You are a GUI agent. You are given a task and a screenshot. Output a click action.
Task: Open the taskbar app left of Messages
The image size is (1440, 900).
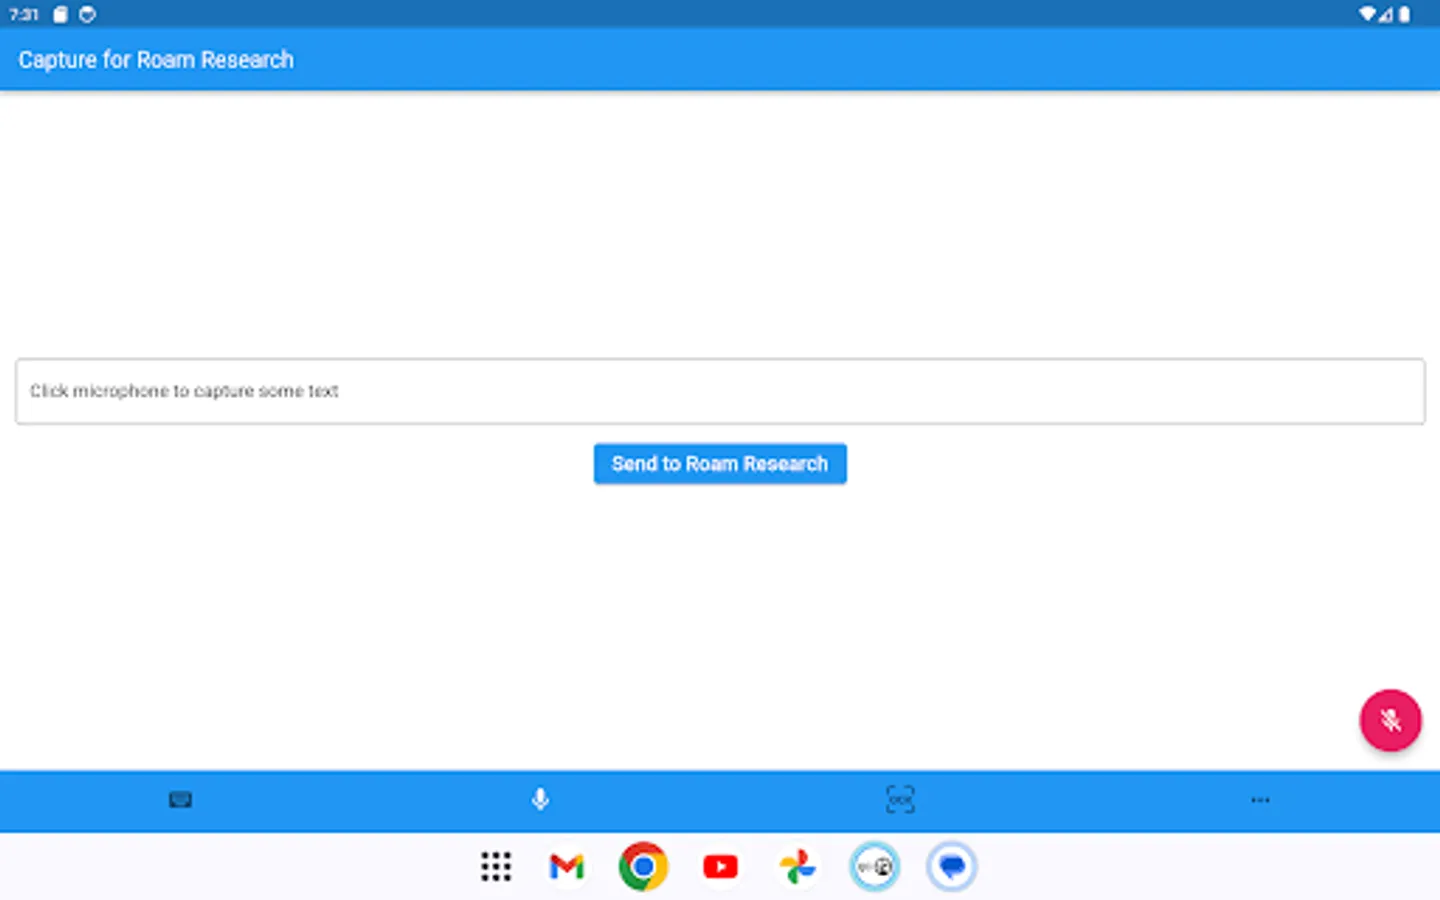click(875, 867)
